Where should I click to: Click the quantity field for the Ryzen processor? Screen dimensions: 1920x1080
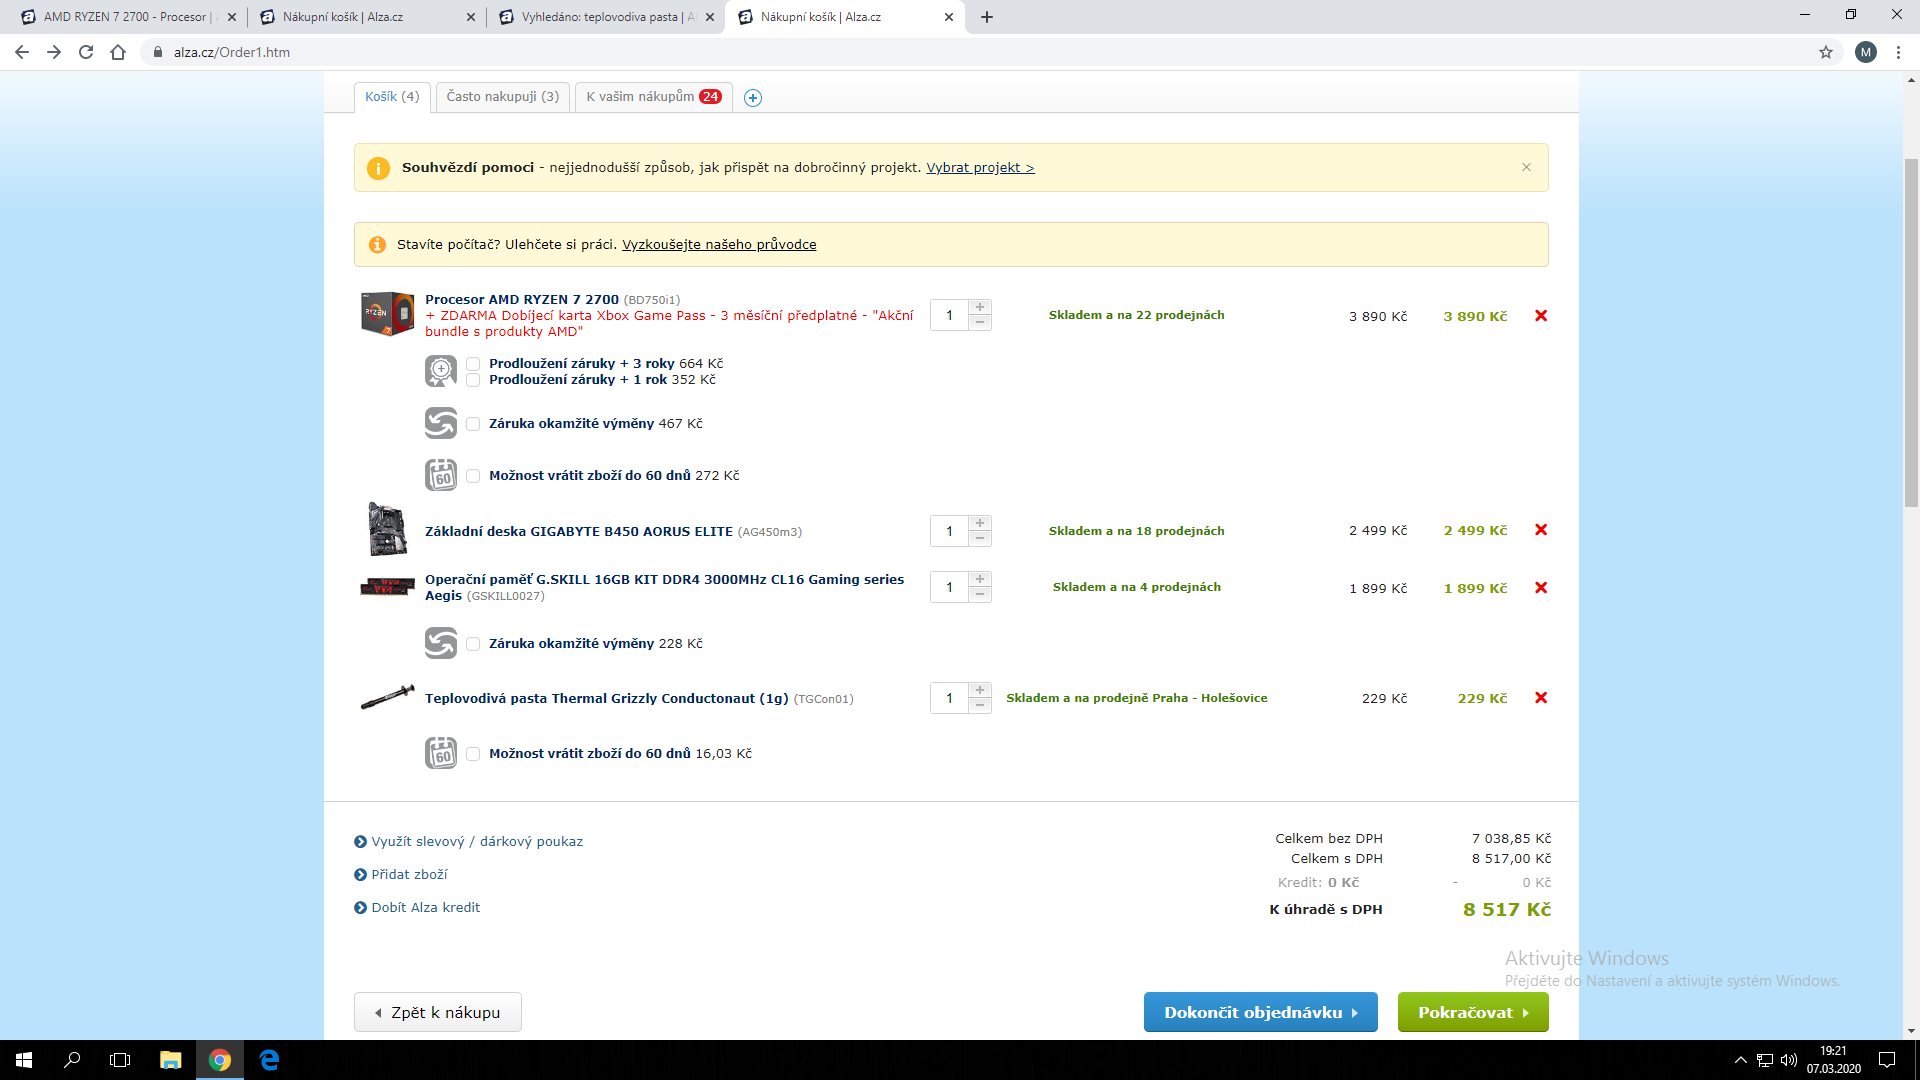(949, 315)
